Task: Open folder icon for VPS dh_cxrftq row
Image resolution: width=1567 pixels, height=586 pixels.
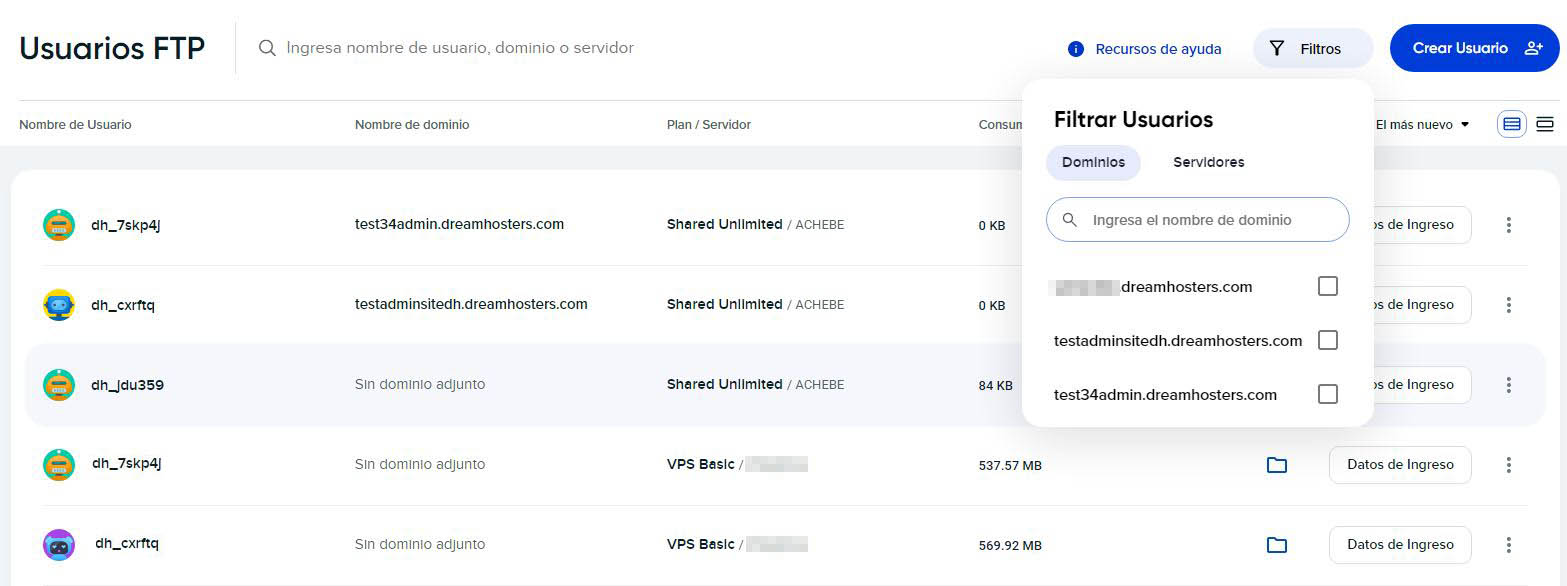Action: [1276, 545]
